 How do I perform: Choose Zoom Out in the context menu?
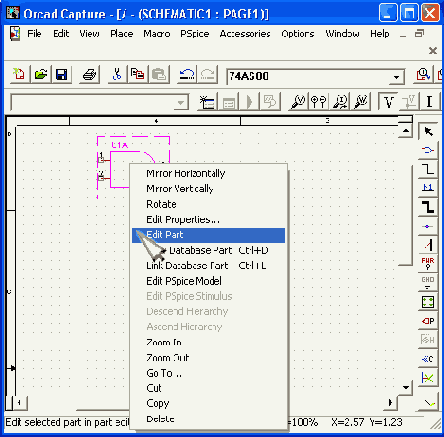click(x=208, y=358)
